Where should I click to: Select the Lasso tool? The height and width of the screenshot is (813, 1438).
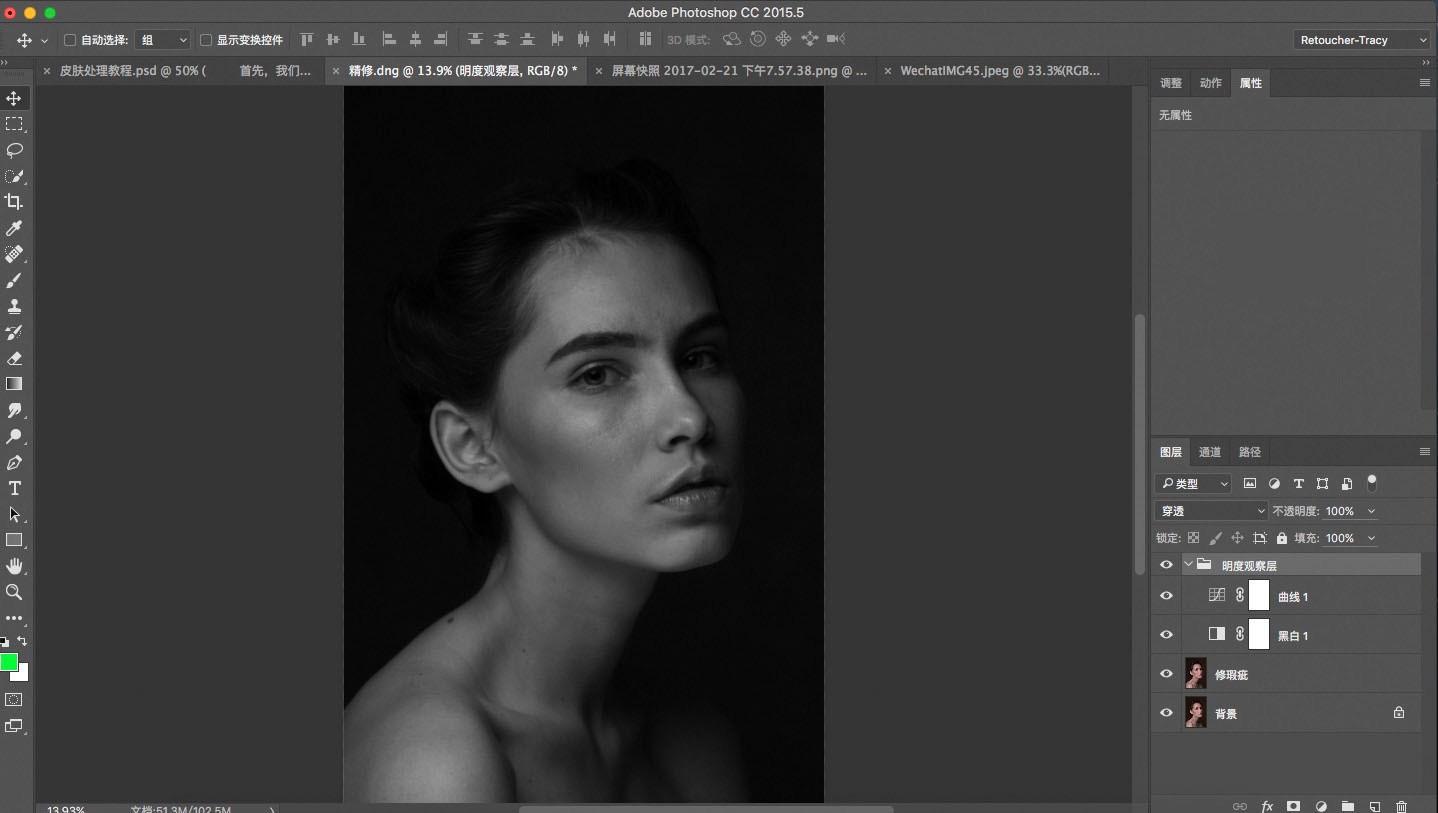14,150
